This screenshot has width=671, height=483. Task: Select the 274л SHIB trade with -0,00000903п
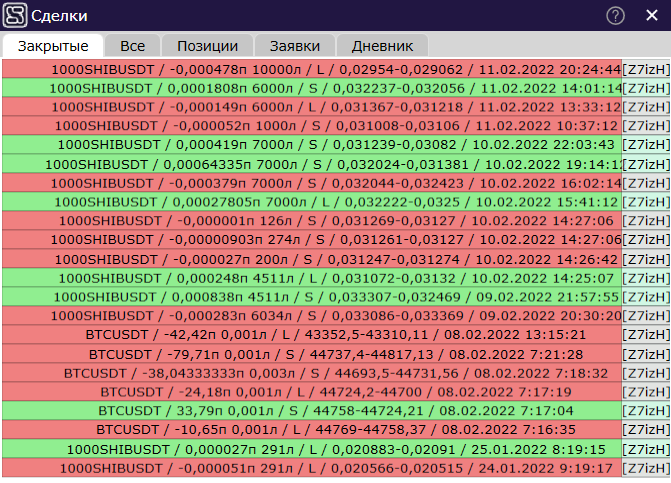[x=312, y=239]
